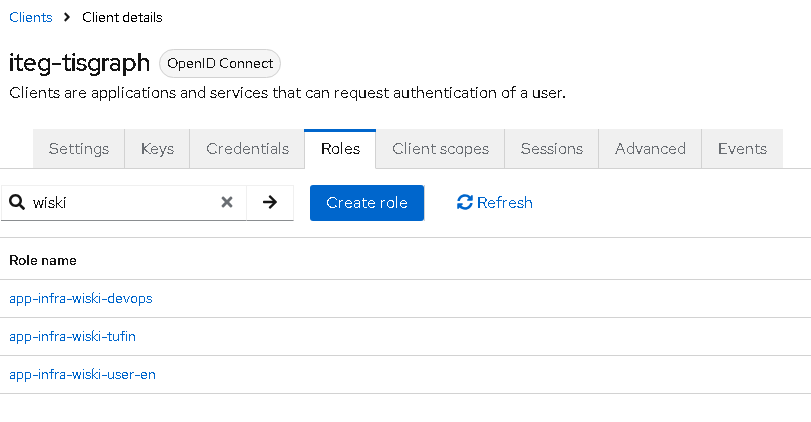Submit the search with the arrow icon

point(270,202)
